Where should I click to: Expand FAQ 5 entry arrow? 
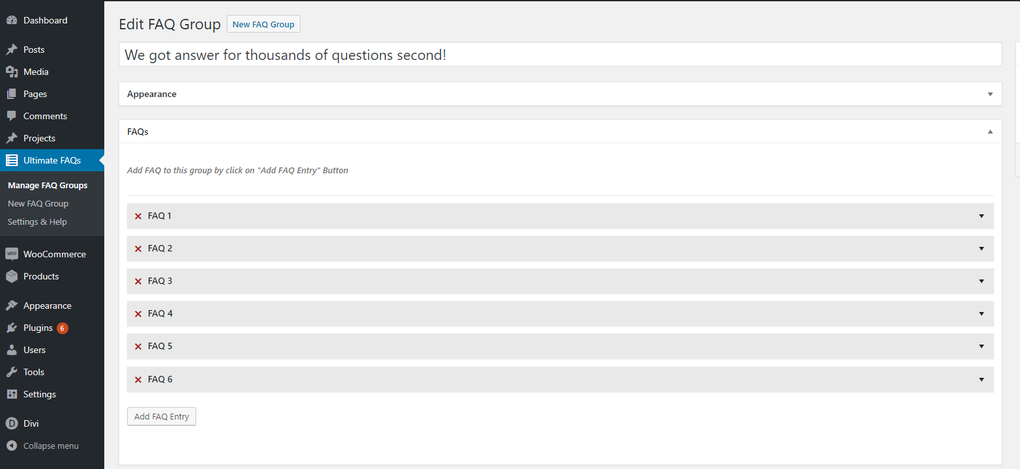coord(982,347)
